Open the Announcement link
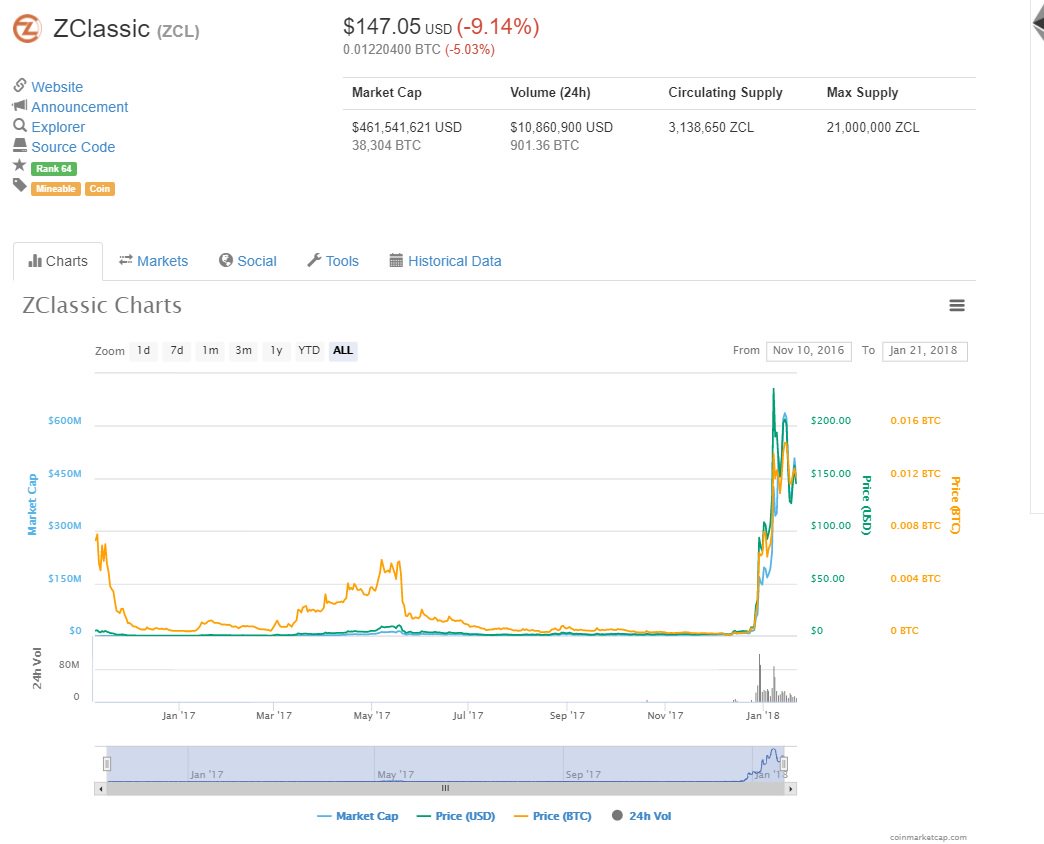This screenshot has width=1044, height=844. pyautogui.click(x=79, y=107)
